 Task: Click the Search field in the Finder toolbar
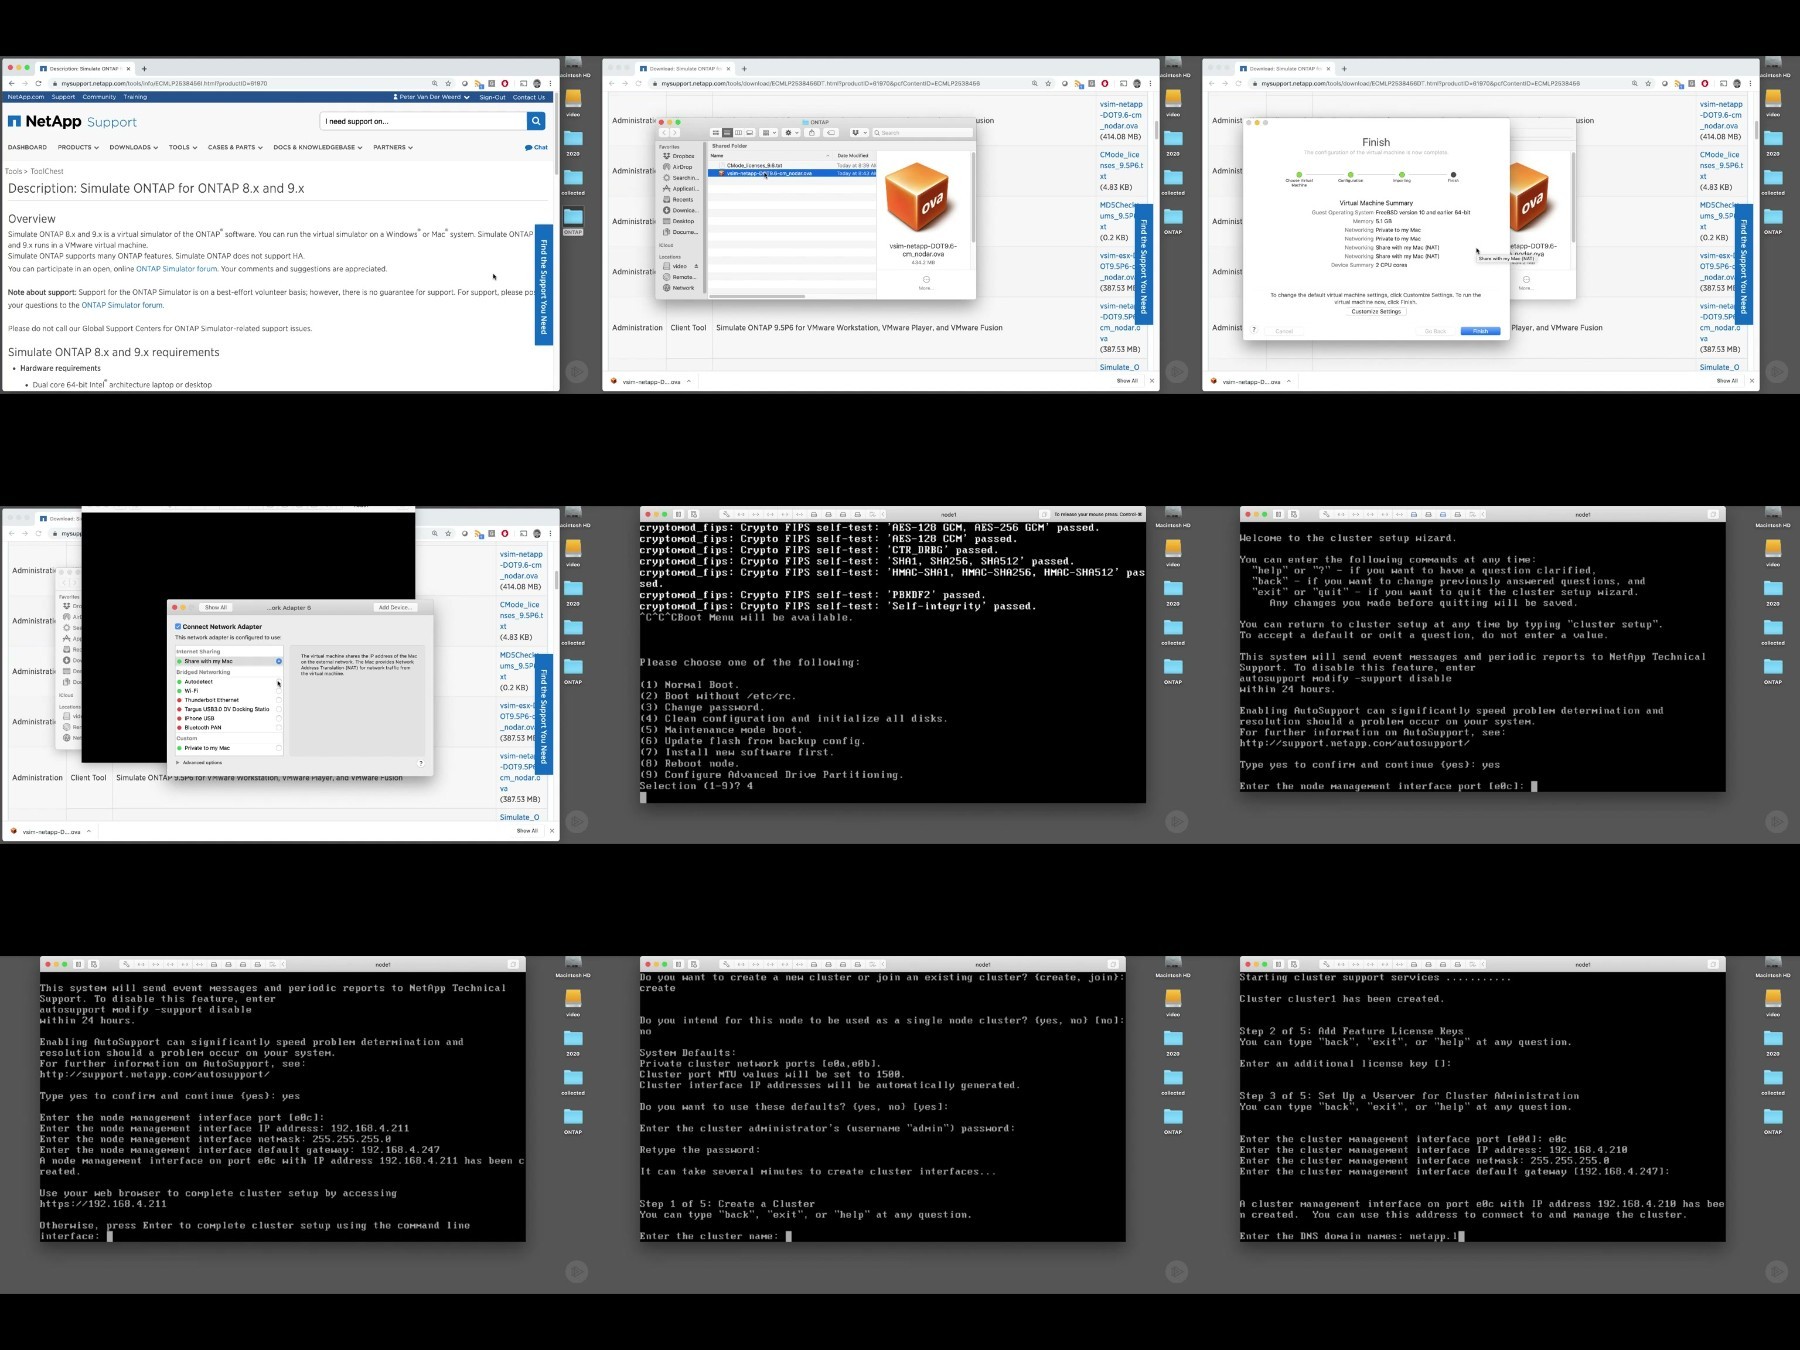pyautogui.click(x=921, y=132)
